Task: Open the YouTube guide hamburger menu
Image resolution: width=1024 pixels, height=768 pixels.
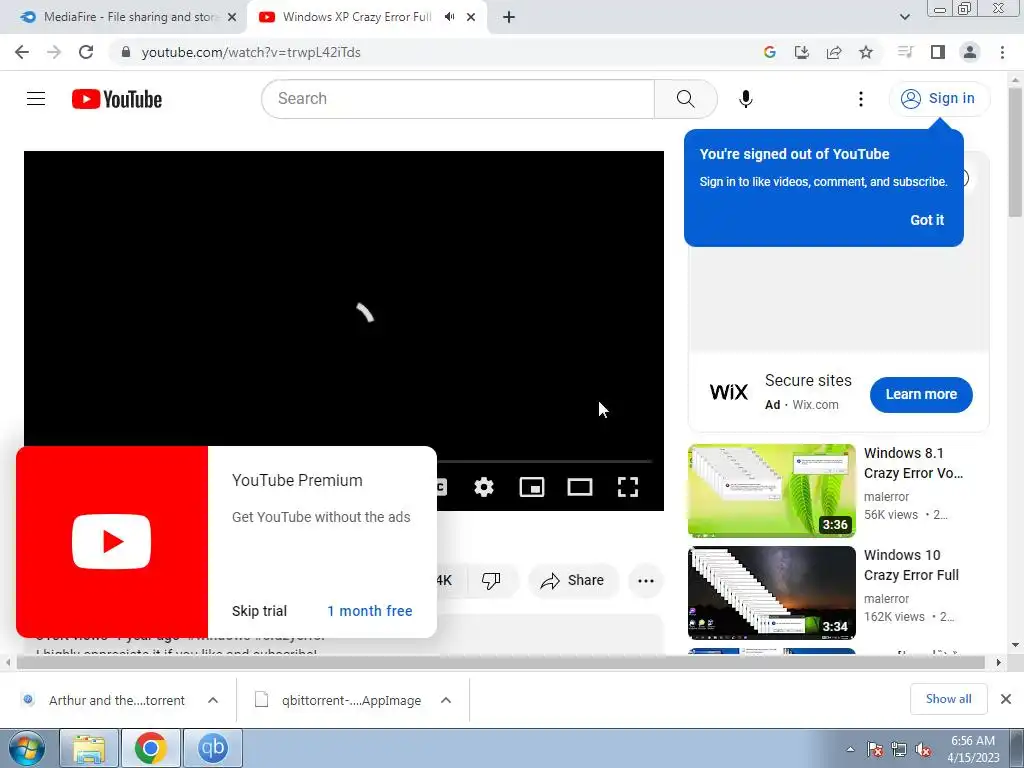Action: coord(36,99)
